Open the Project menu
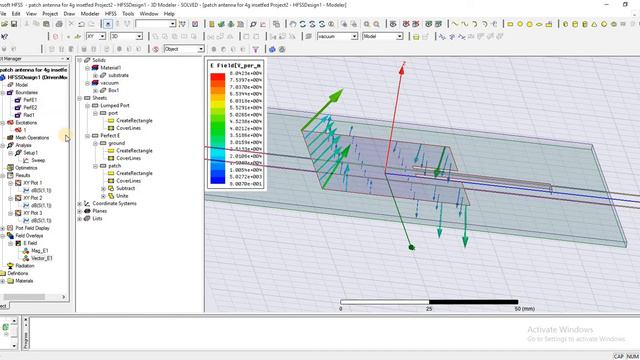The image size is (640, 360). click(50, 14)
